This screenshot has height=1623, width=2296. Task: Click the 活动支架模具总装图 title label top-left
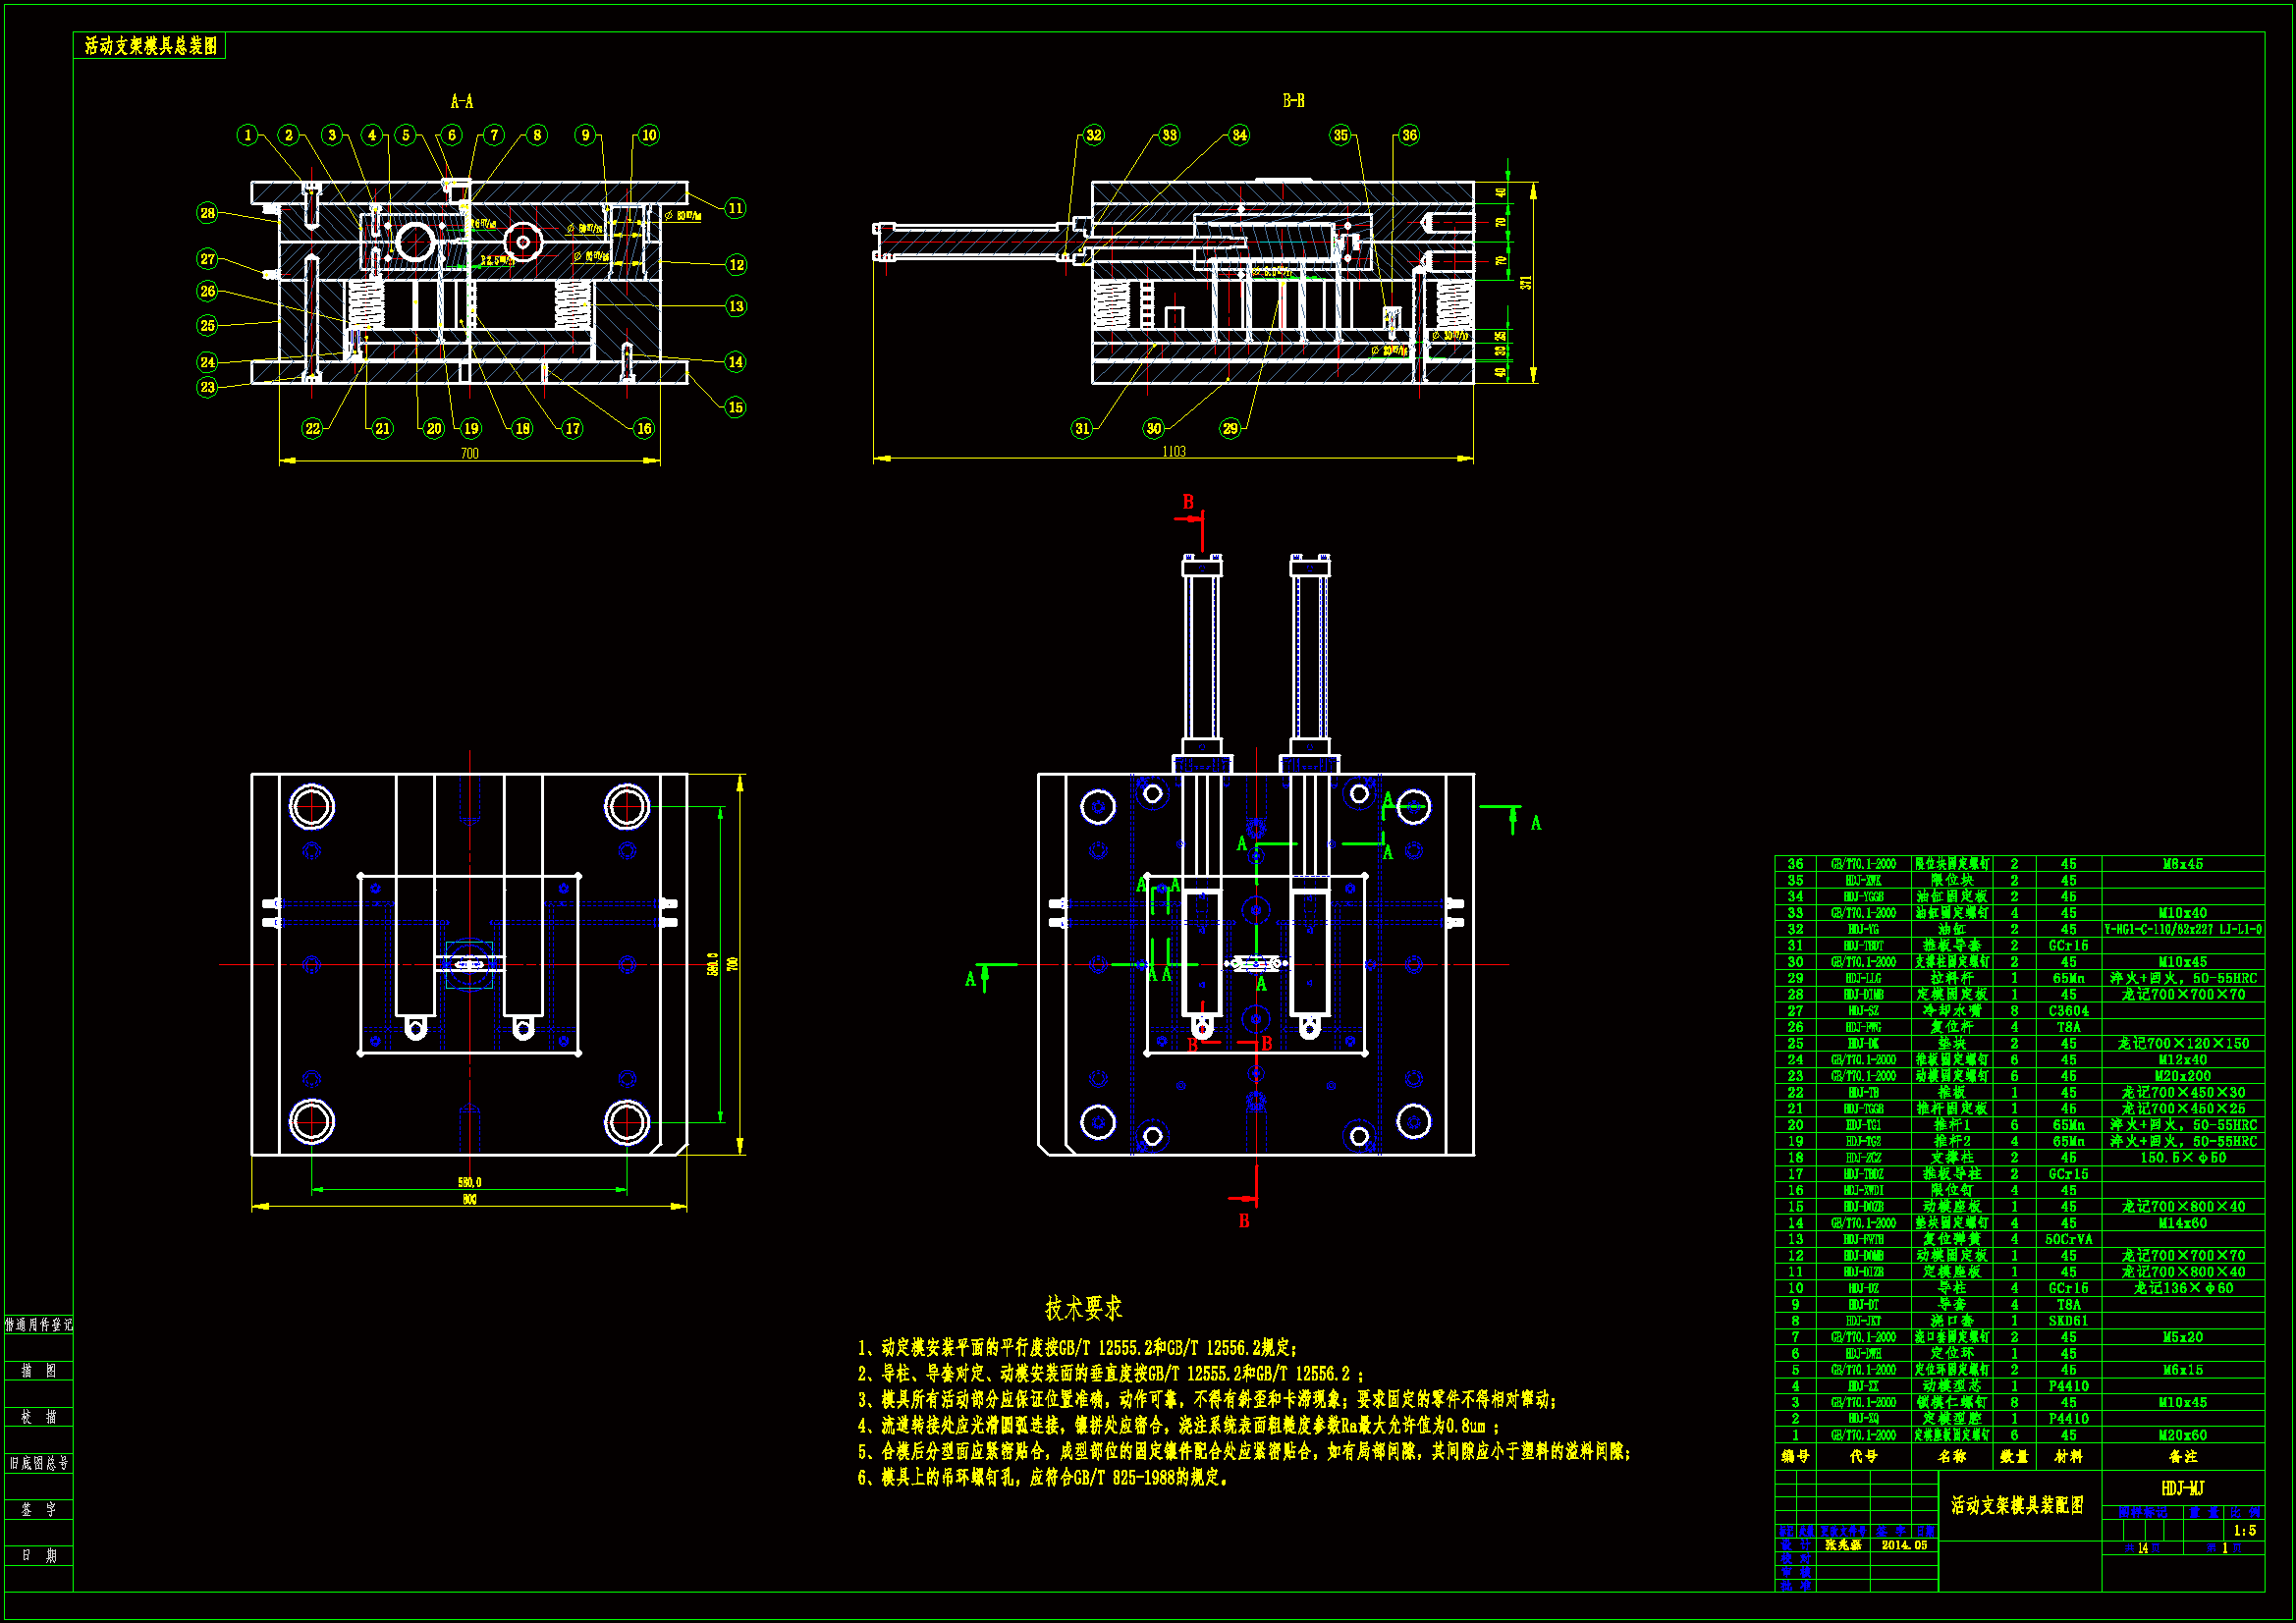pos(150,46)
